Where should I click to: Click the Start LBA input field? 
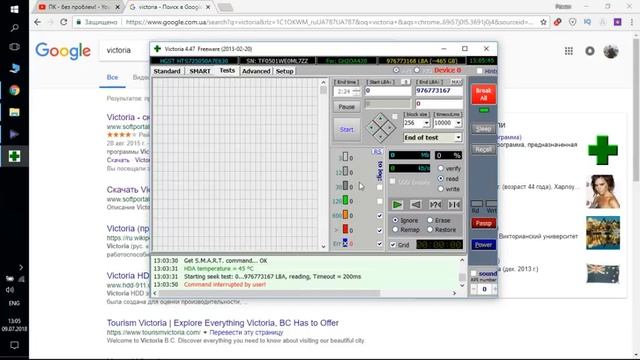pyautogui.click(x=387, y=91)
